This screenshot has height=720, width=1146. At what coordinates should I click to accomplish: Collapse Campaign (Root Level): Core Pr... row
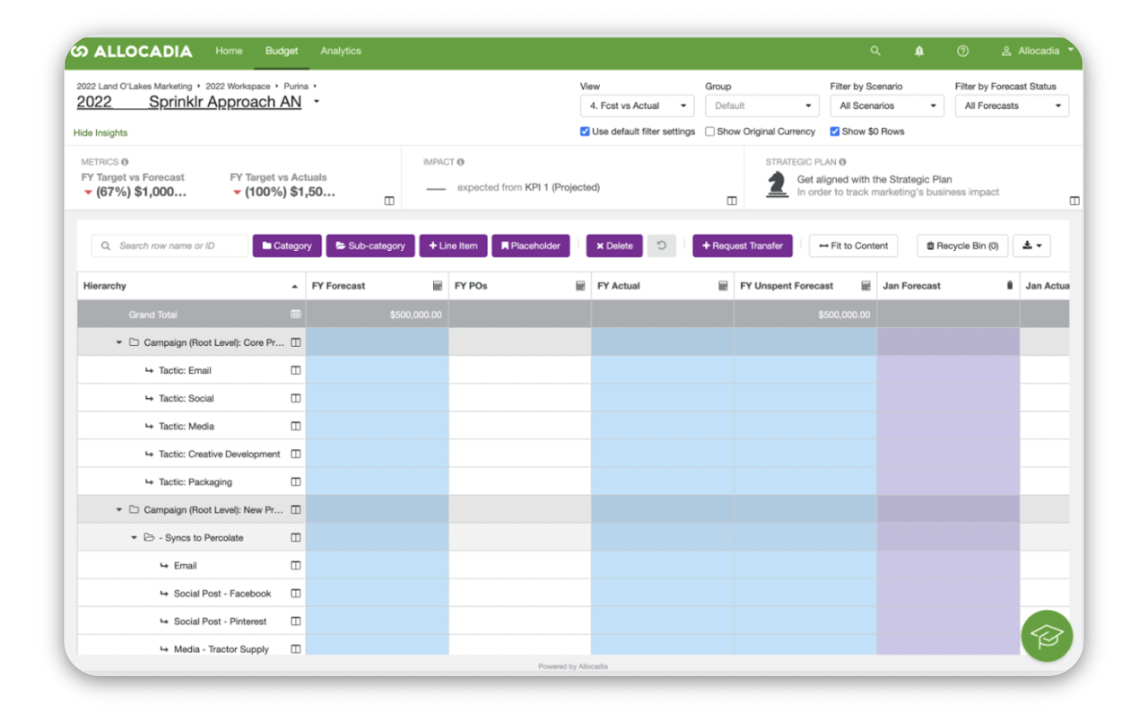[x=119, y=343]
